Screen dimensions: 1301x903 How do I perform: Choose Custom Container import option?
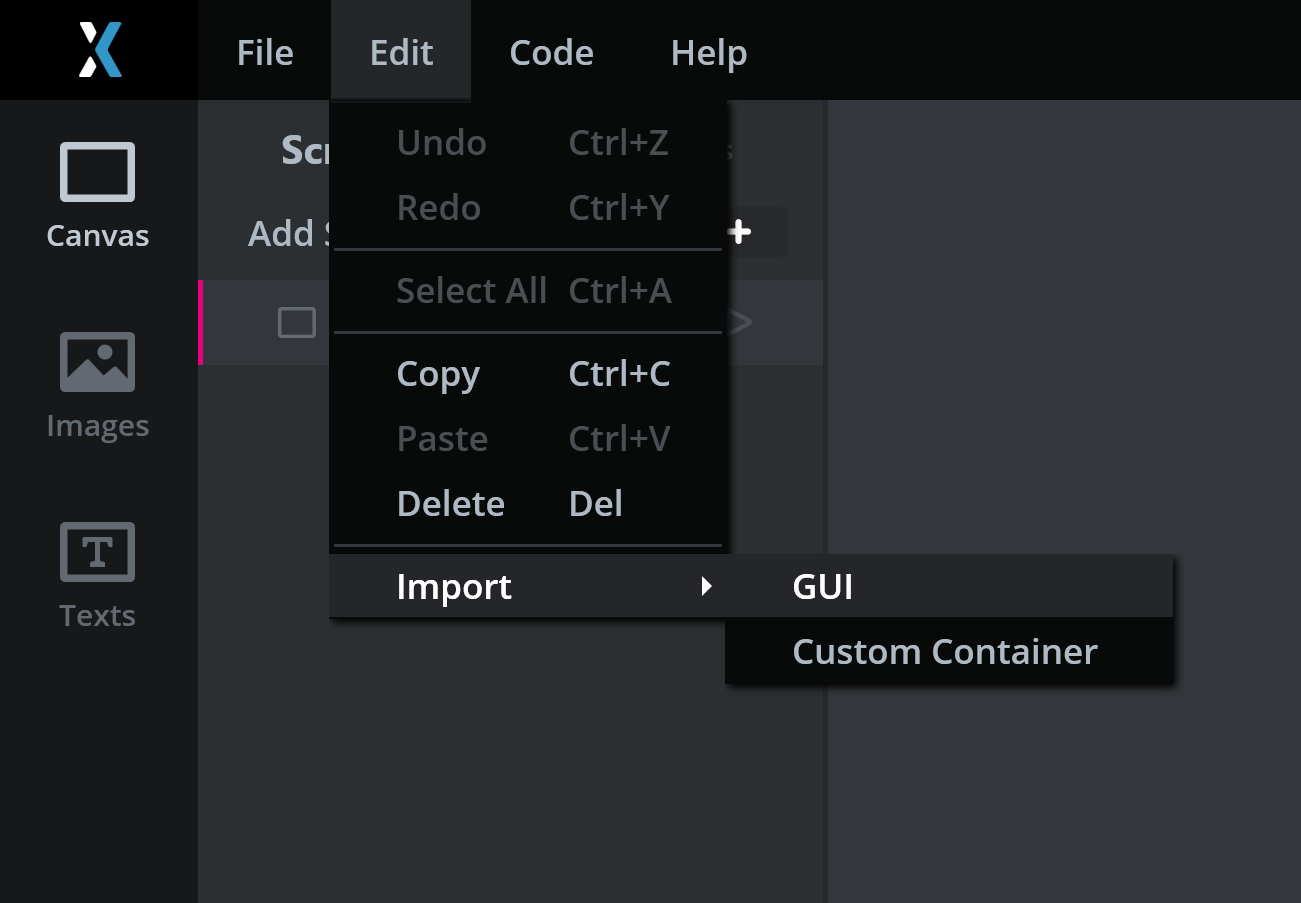click(944, 652)
